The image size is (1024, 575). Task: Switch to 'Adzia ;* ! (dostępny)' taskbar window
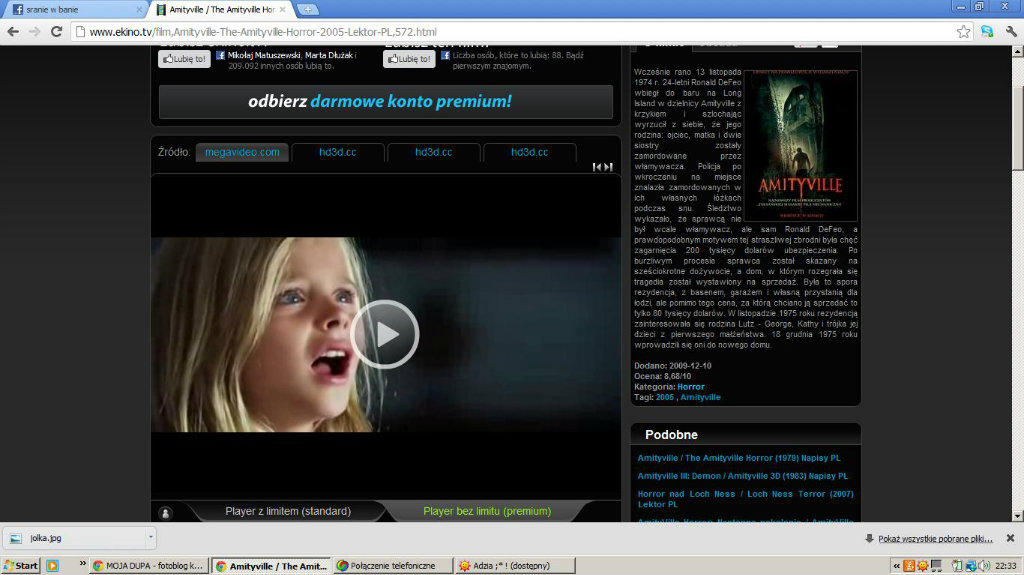tap(515, 566)
